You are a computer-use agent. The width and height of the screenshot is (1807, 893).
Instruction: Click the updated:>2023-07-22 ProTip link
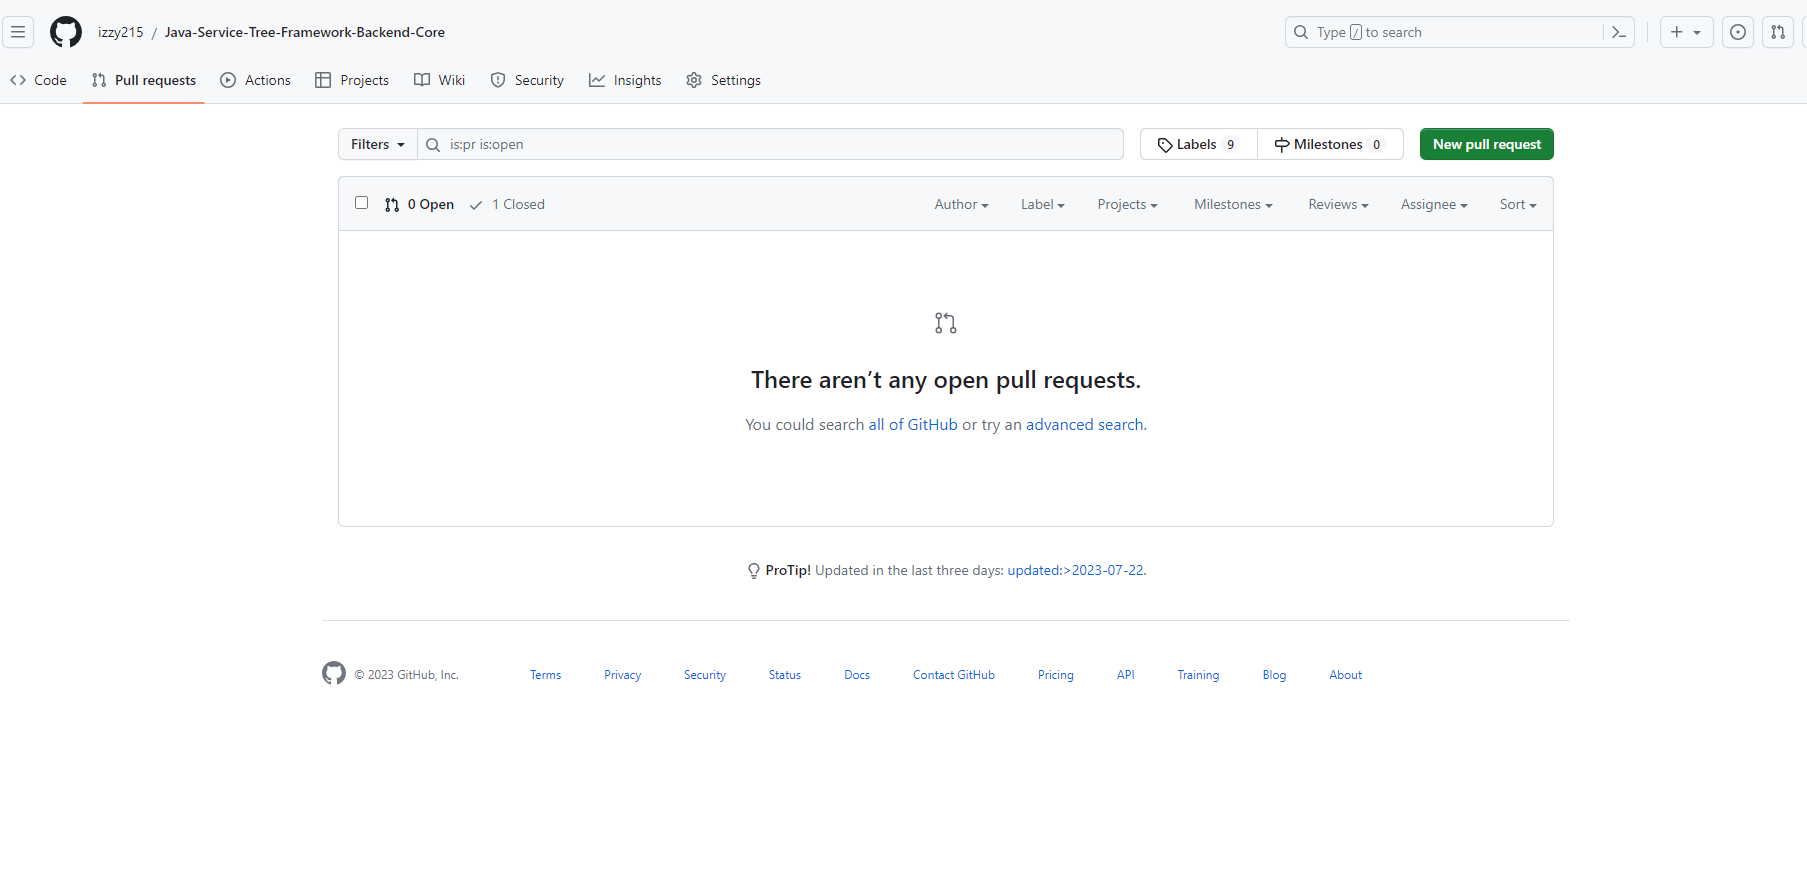(x=1075, y=570)
